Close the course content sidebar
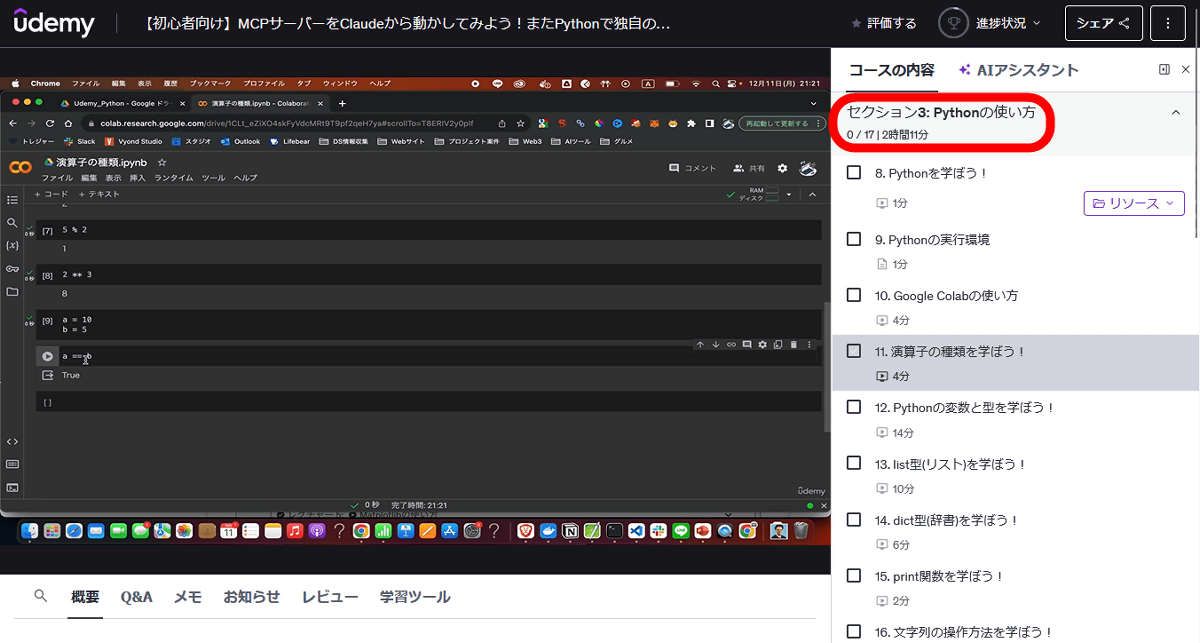The width and height of the screenshot is (1200, 643). click(x=1186, y=70)
